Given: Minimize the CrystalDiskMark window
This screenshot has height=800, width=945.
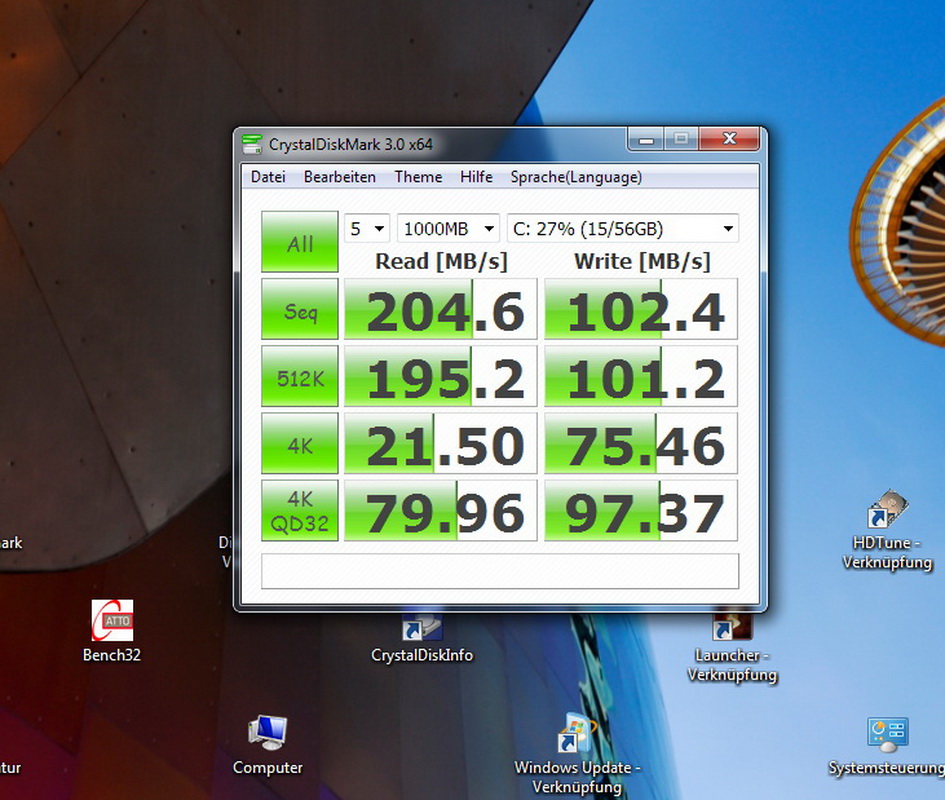Looking at the screenshot, I should pos(646,139).
